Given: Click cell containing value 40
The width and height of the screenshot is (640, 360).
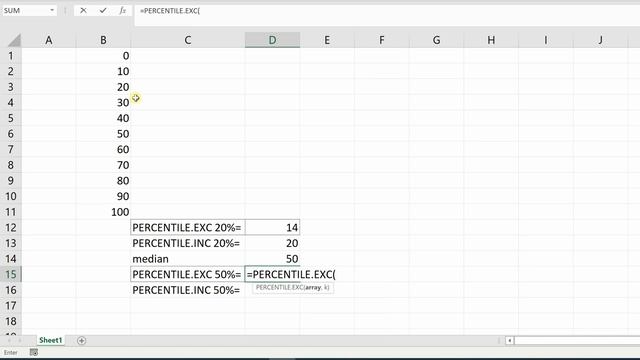Looking at the screenshot, I should [103, 118].
